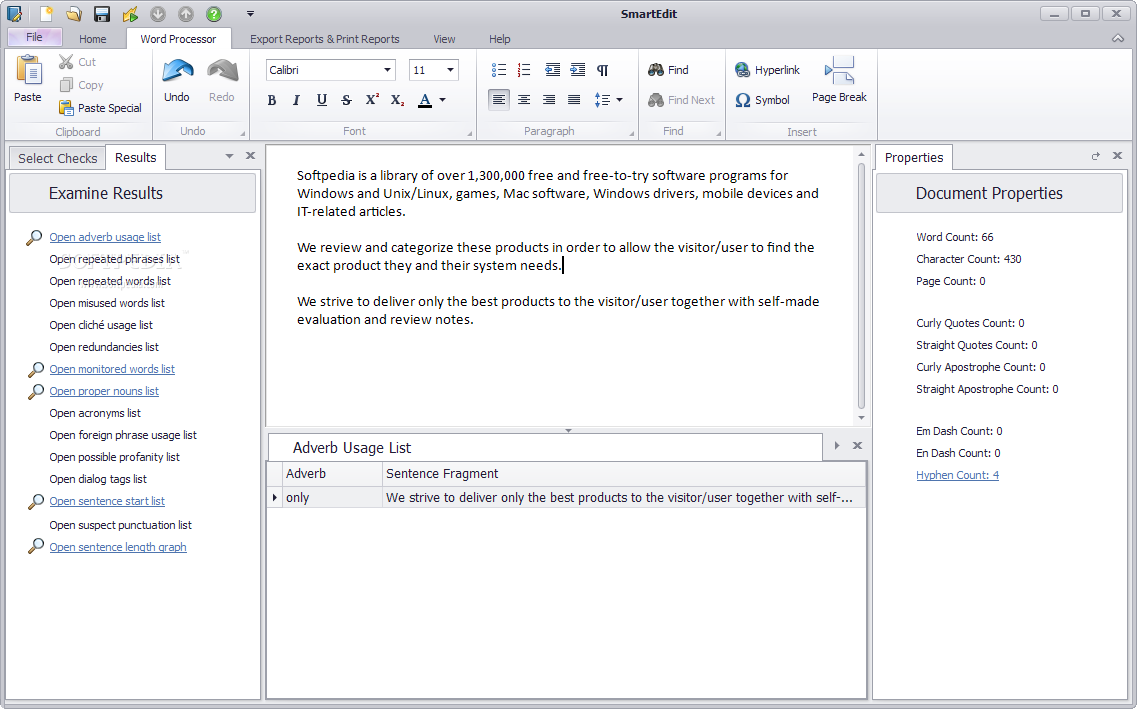Screen dimensions: 1137x709
Task: Click the save floppy disk icon
Action: tap(102, 14)
